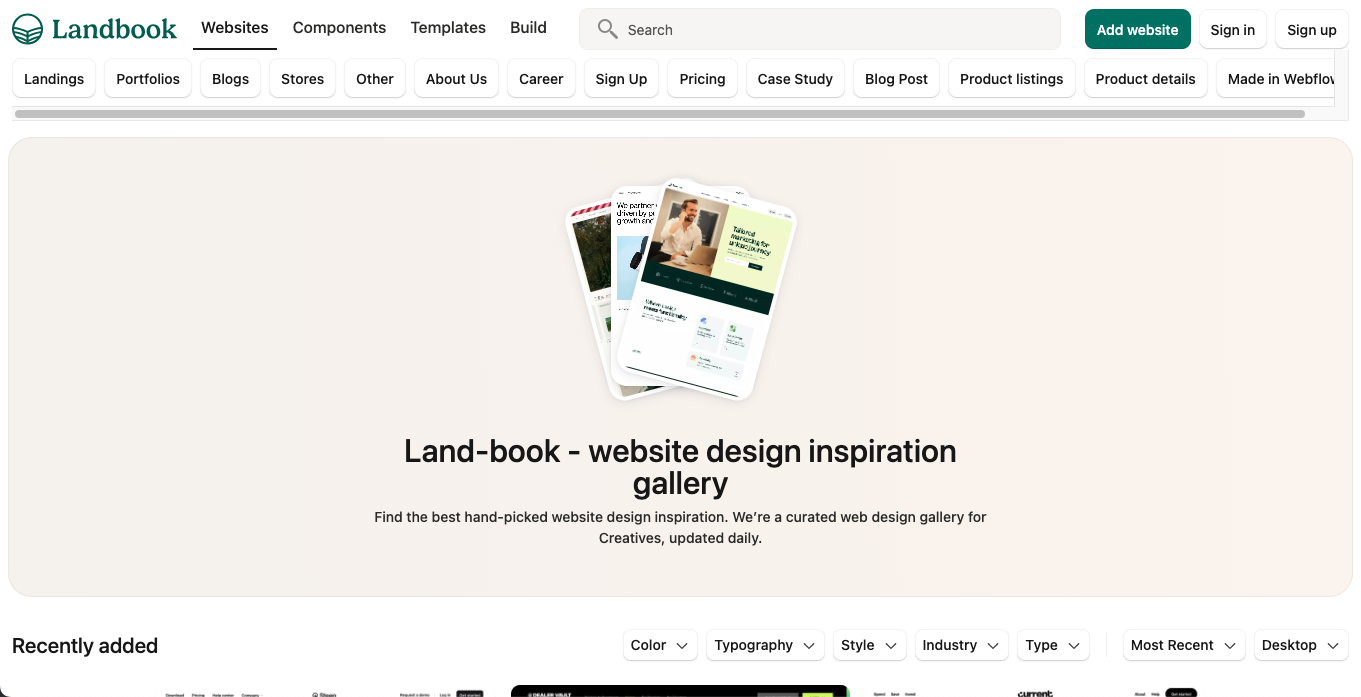
Task: Open the Templates tab
Action: tap(448, 28)
